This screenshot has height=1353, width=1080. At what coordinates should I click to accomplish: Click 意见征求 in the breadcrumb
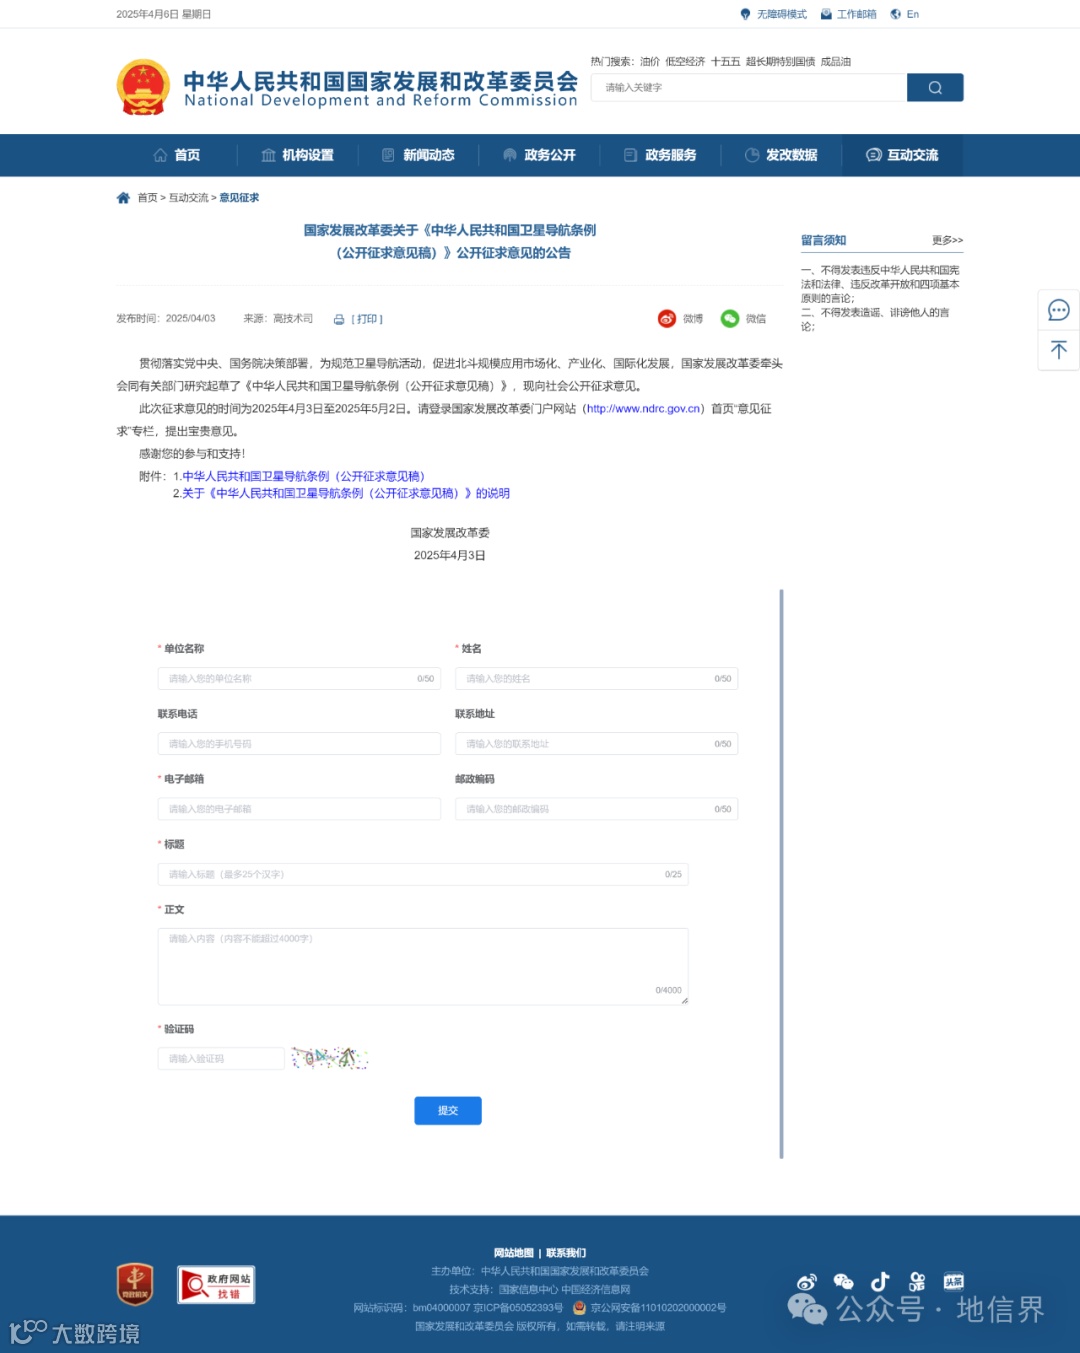(239, 198)
